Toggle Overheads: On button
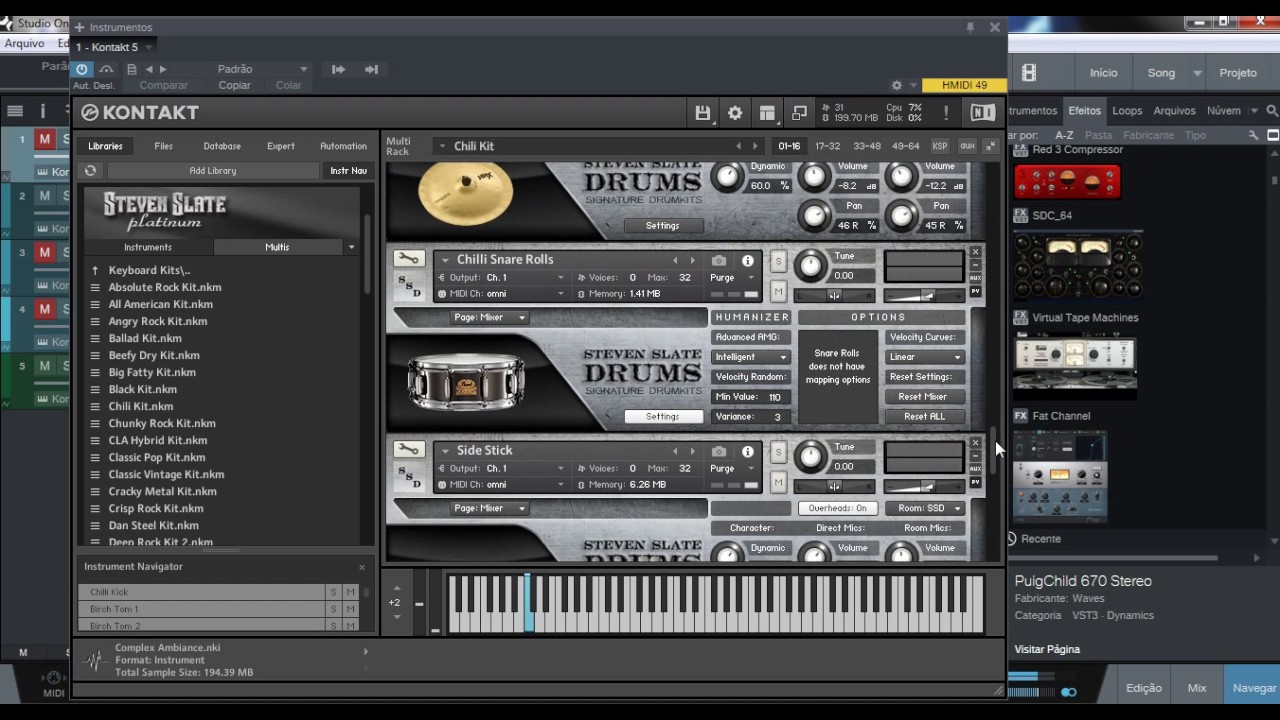Viewport: 1280px width, 720px height. (x=838, y=508)
